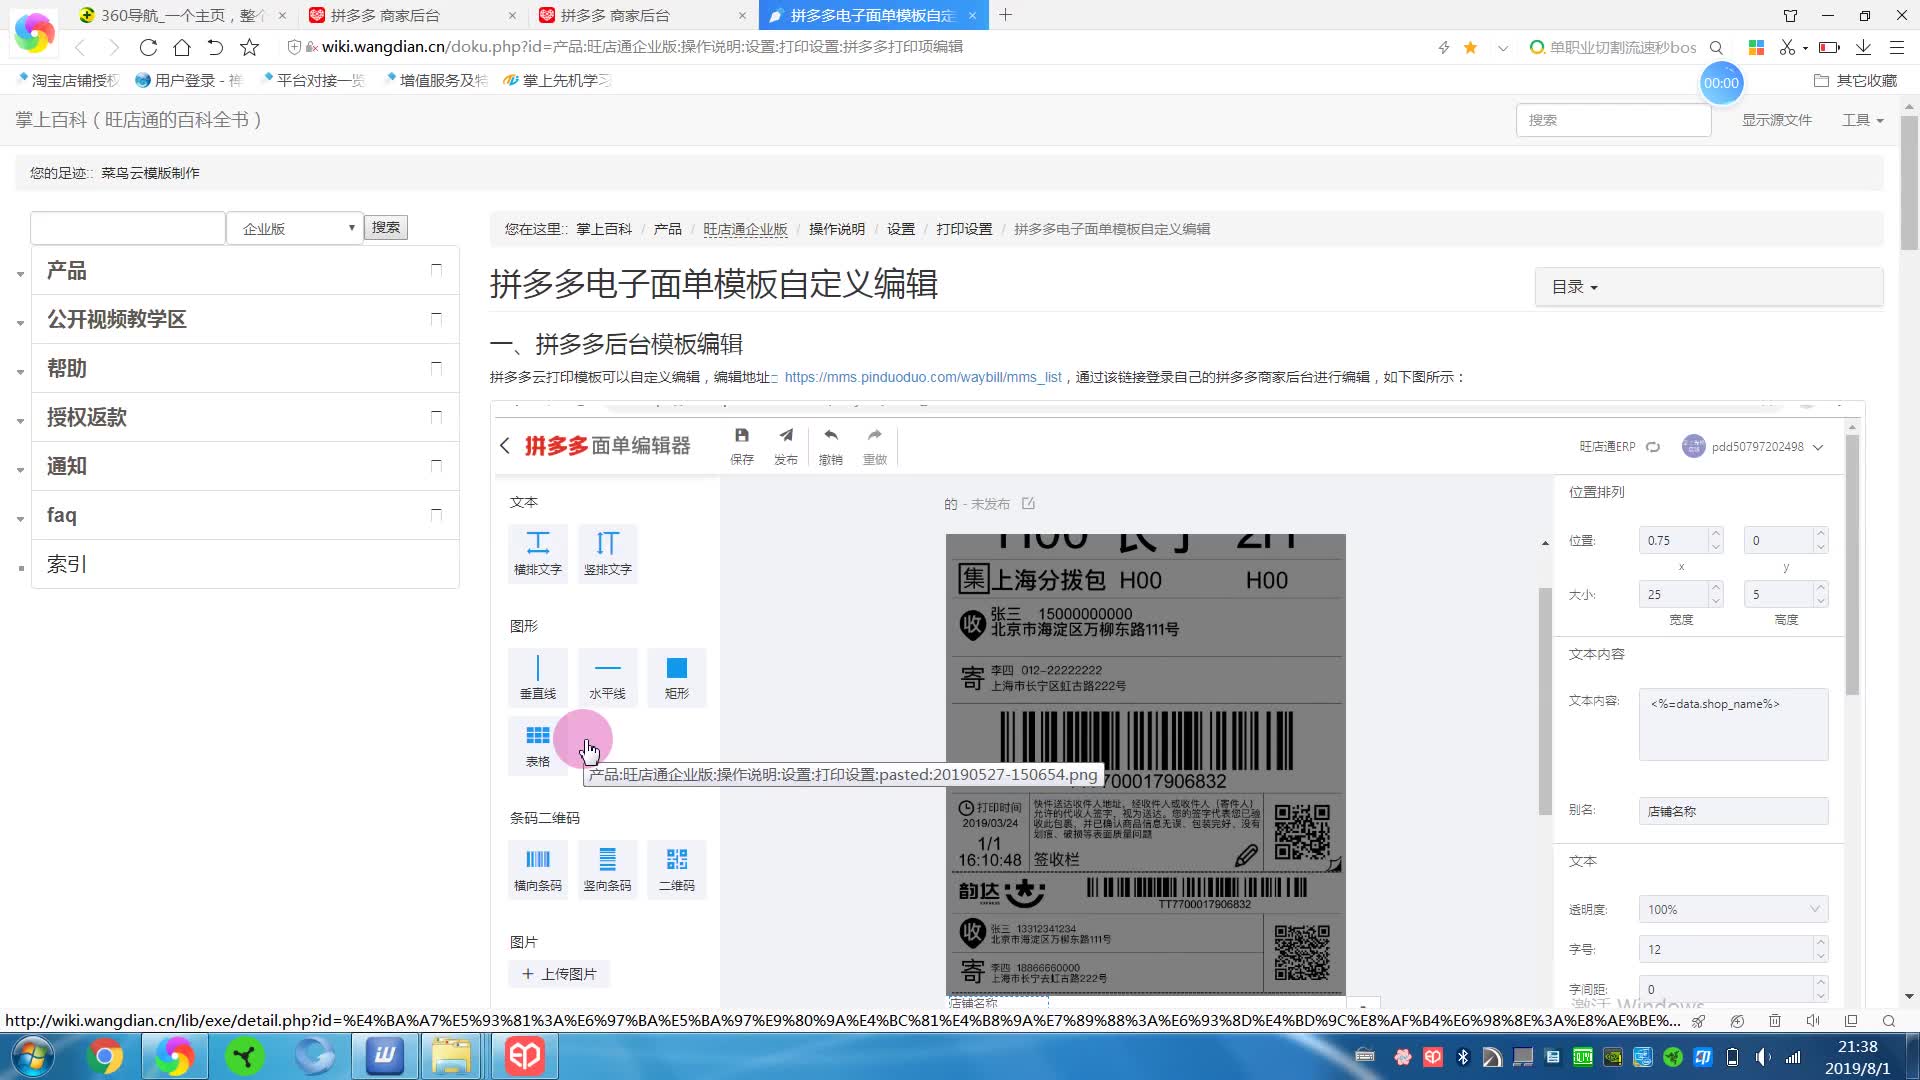1920x1080 pixels.
Task: Add a vertical line (垂直线) shape
Action: (x=538, y=677)
